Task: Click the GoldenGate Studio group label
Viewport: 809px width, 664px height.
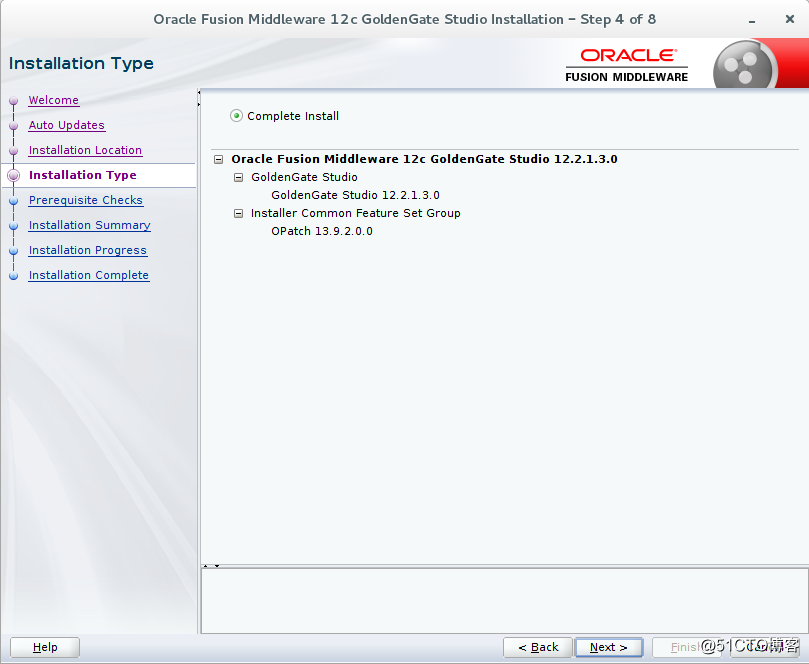Action: 304,177
